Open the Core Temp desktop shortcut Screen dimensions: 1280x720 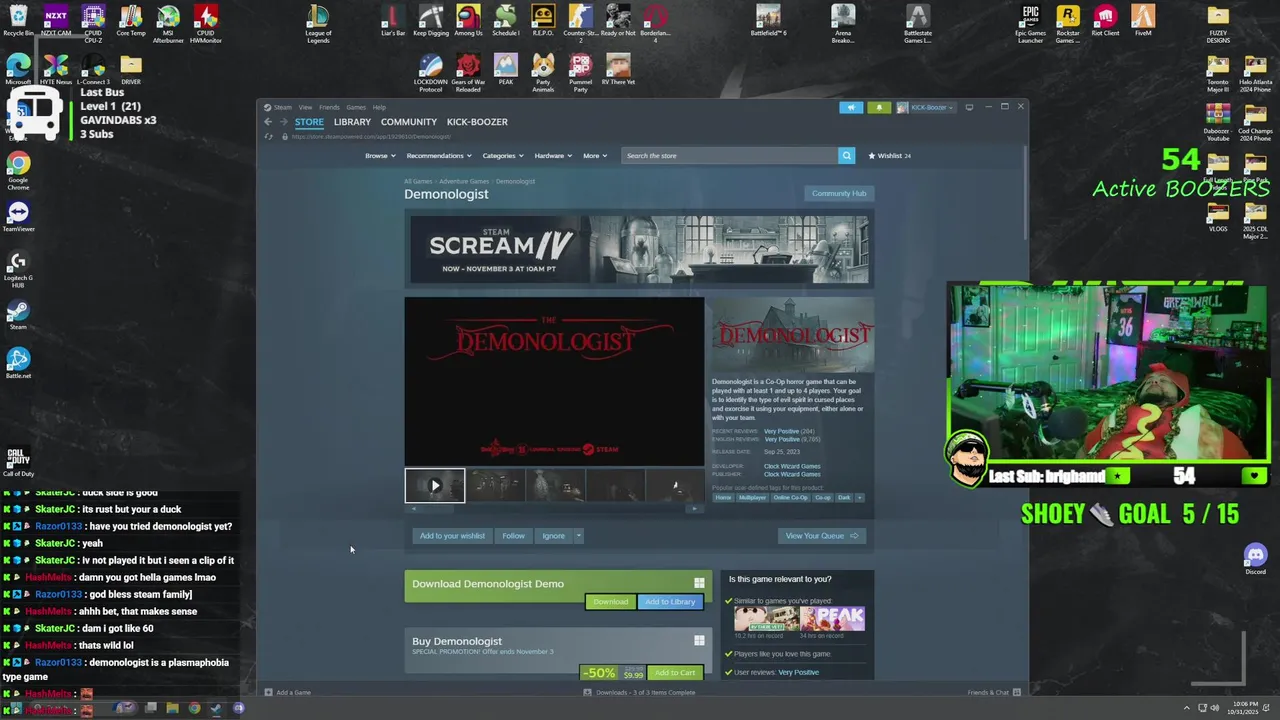130,21
